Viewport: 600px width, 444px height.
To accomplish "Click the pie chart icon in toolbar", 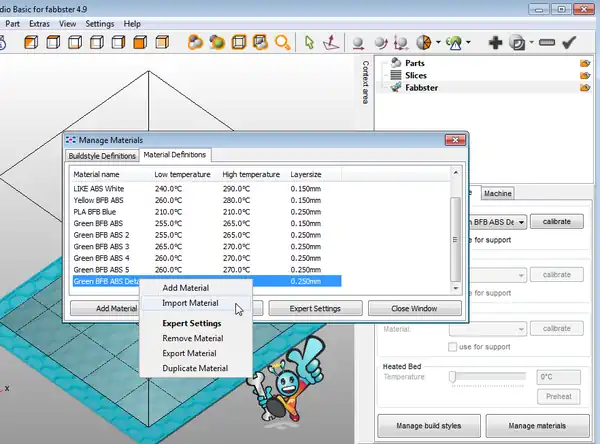I will click(x=424, y=43).
